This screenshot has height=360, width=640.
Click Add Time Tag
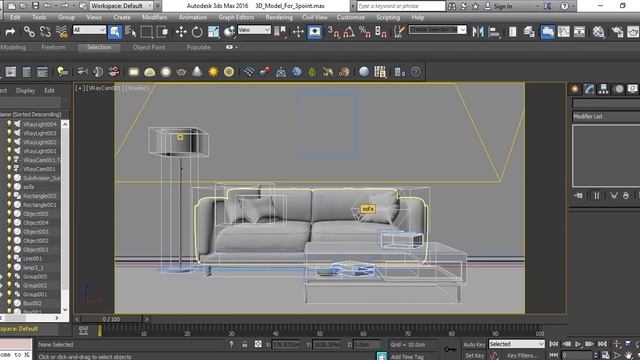pos(407,356)
